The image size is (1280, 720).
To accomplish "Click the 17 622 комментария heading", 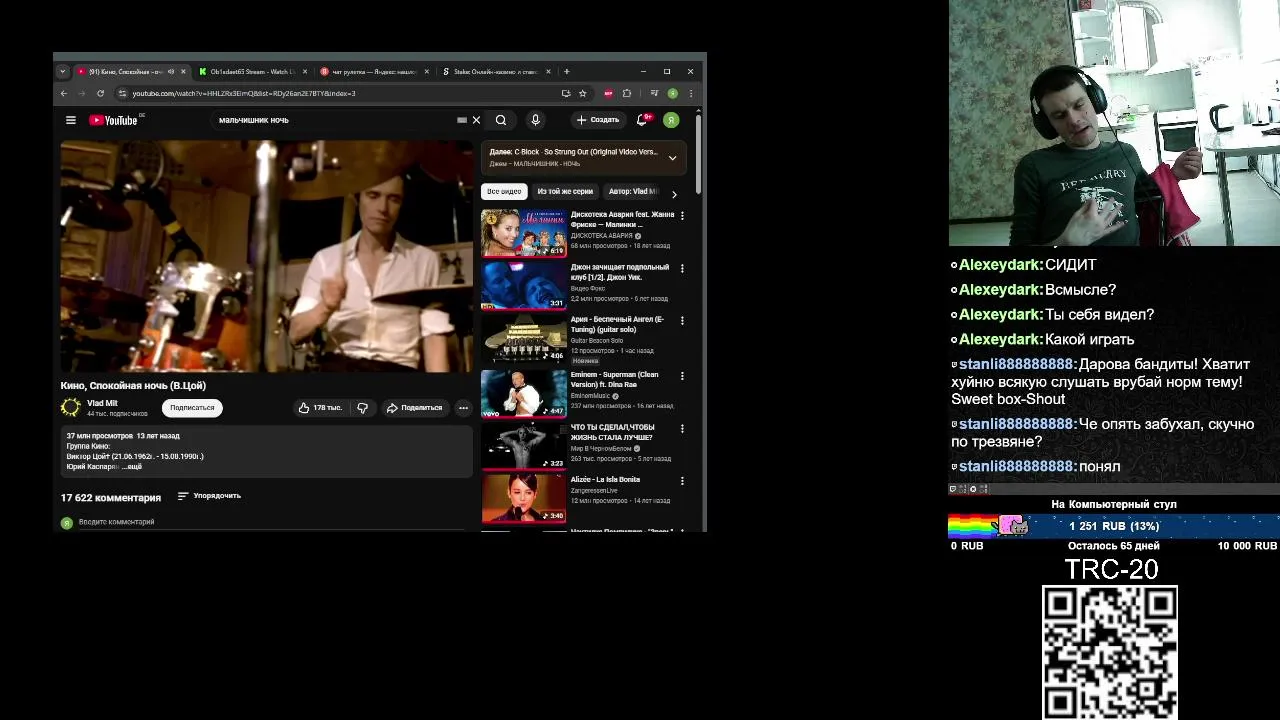I will point(111,497).
